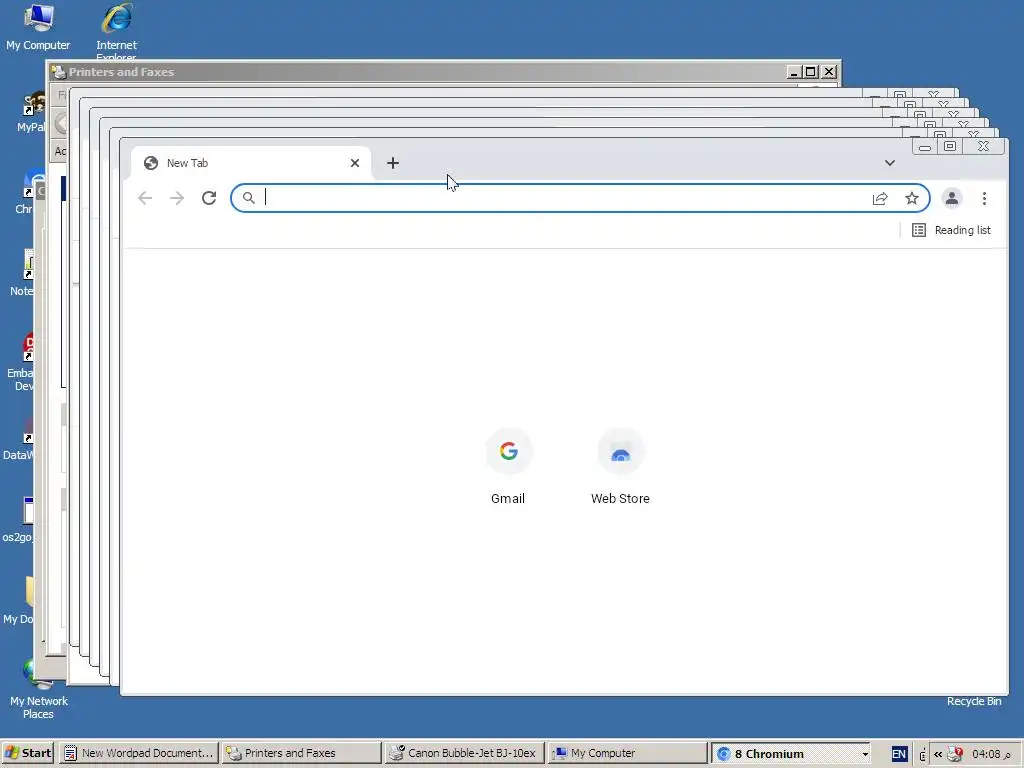Screen dimensions: 1024x768
Task: Bookmark this tab with the star icon
Action: coord(912,198)
